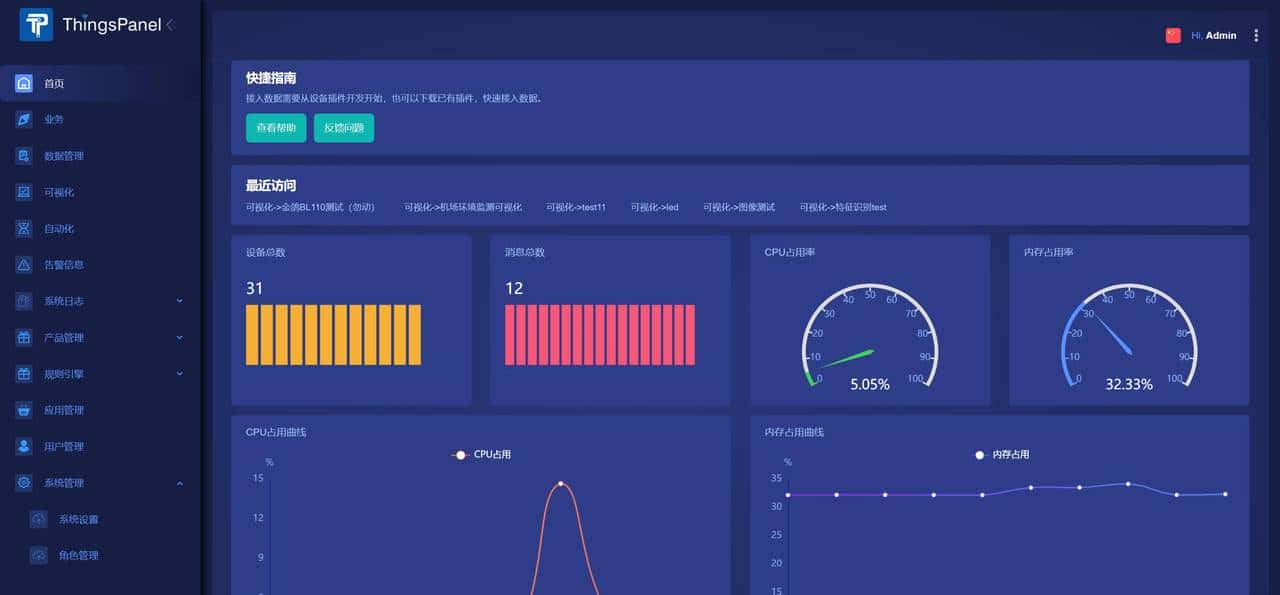This screenshot has width=1280, height=595.
Task: Open 告警信息 via the warning triangle icon
Action: [x=24, y=265]
